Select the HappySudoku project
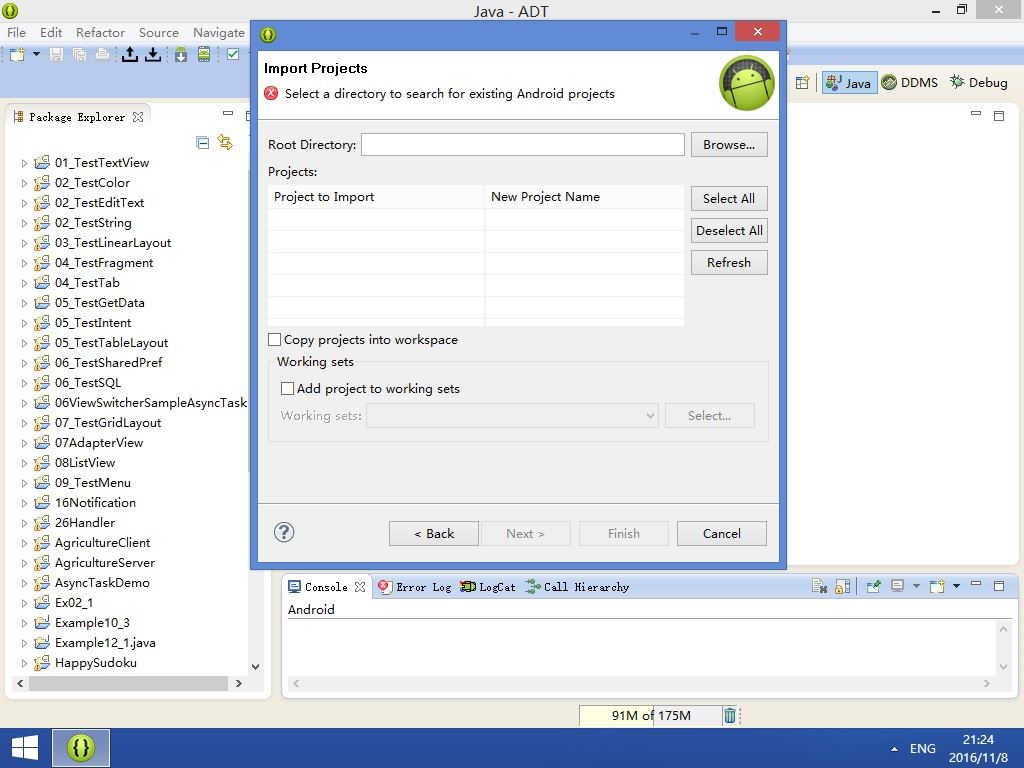Viewport: 1024px width, 768px height. (x=95, y=662)
